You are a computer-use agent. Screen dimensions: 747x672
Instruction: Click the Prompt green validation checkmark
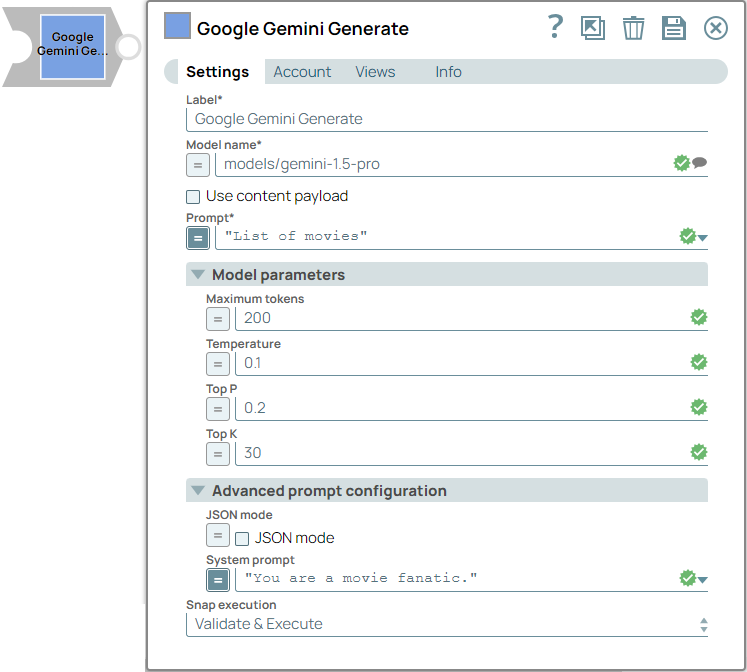click(687, 235)
